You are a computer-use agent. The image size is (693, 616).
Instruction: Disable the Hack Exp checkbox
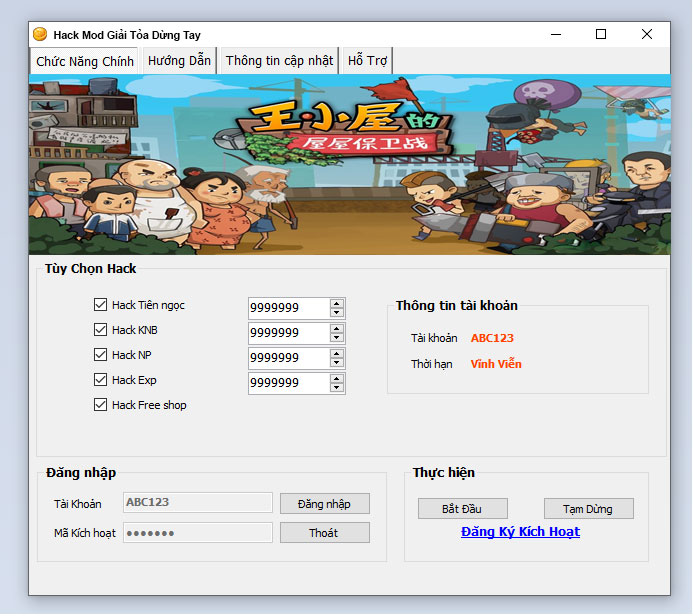[x=100, y=380]
